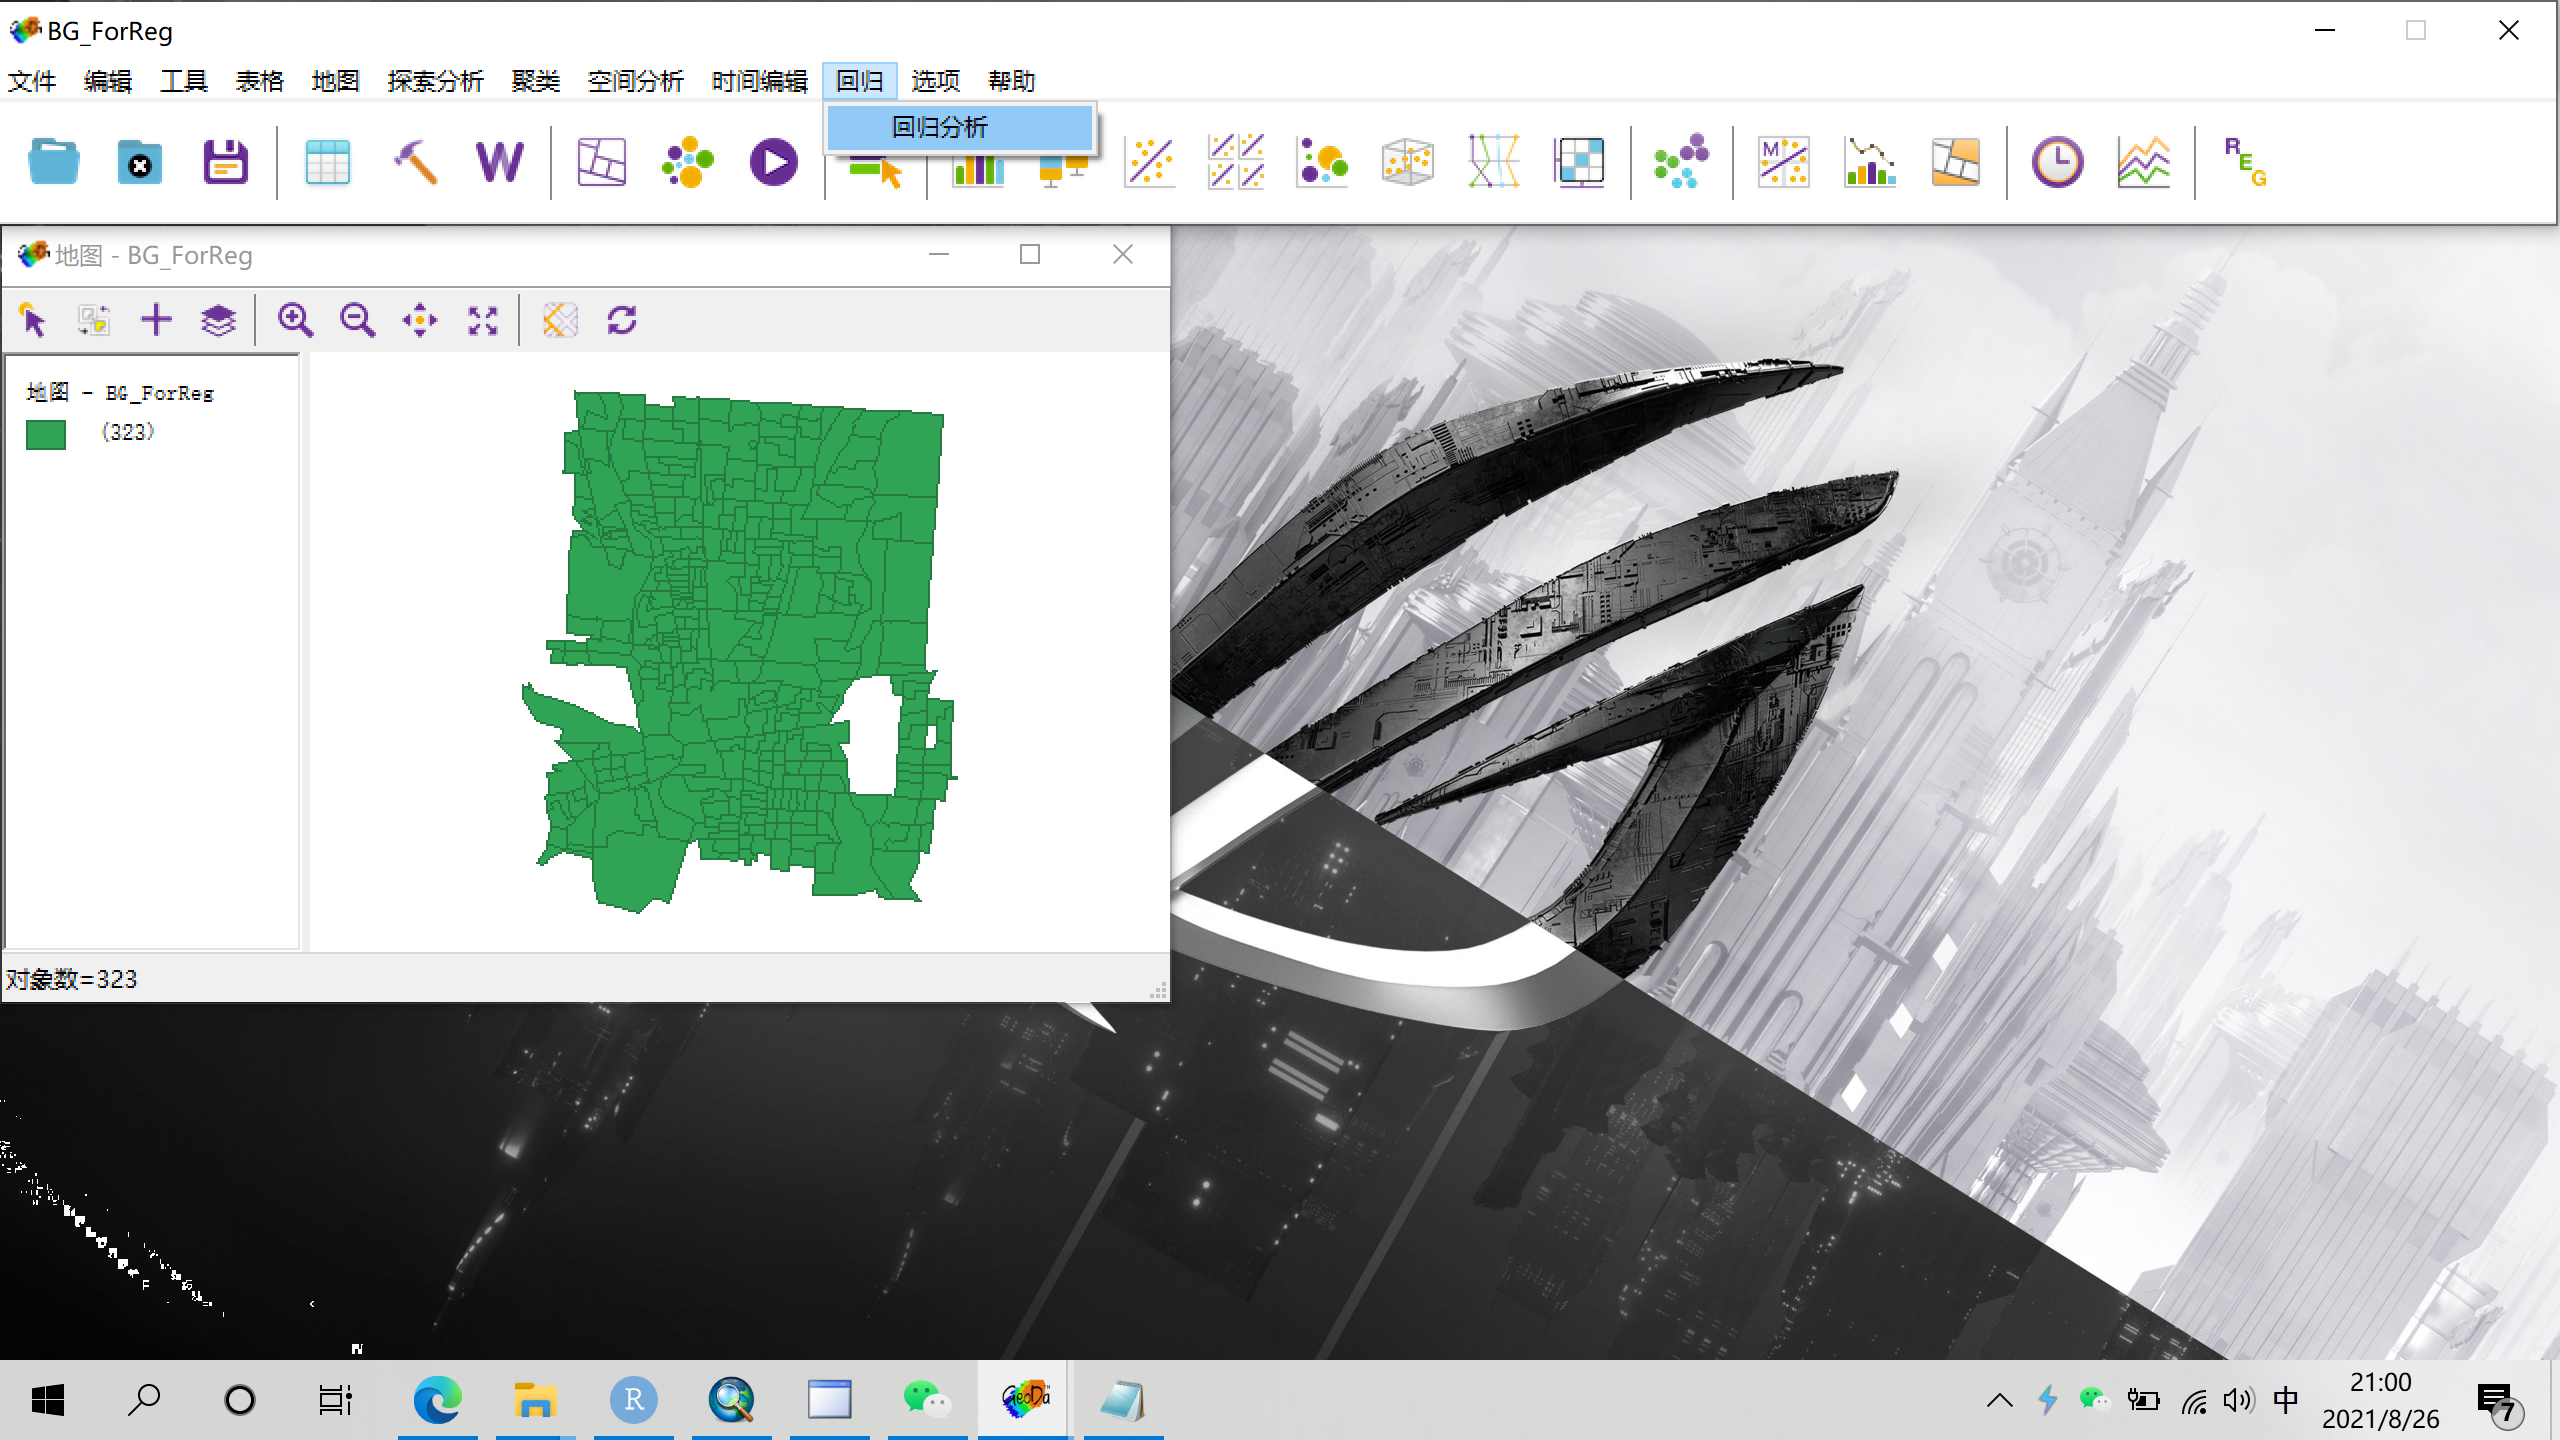Screen dimensions: 2560x1440
Task: Click the legend title 地图 - BG_ForReg
Action: 120,393
